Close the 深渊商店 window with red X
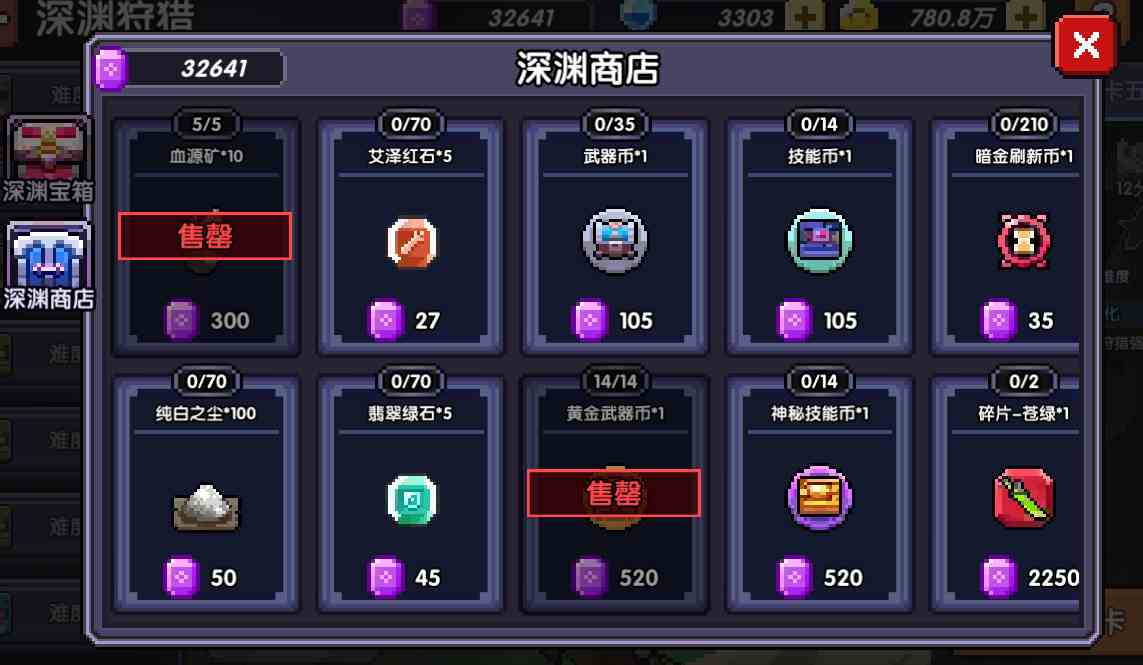The image size is (1143, 665). 1085,47
